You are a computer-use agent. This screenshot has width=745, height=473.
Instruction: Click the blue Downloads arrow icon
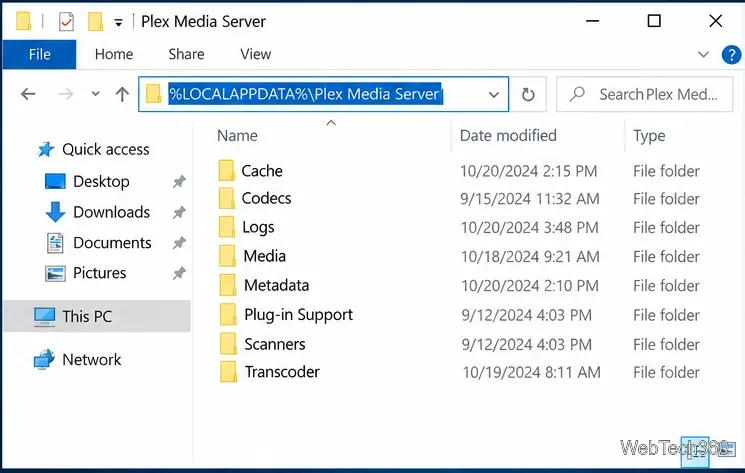coord(55,212)
